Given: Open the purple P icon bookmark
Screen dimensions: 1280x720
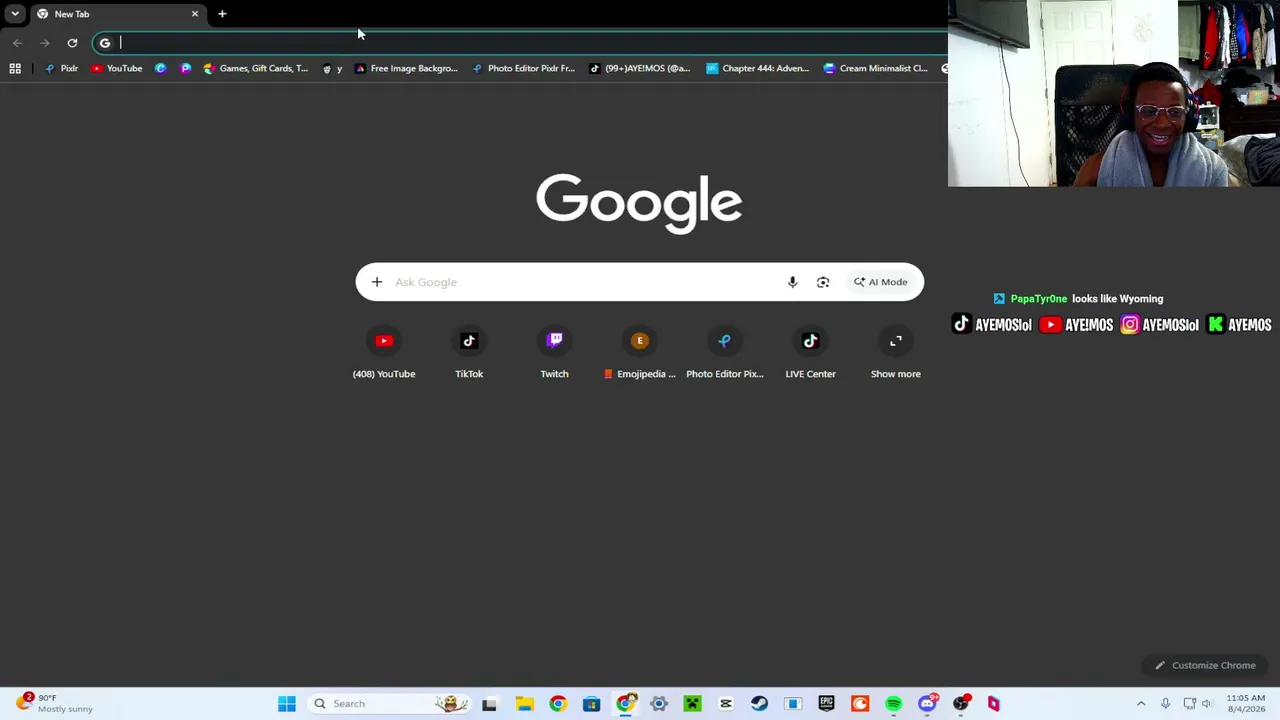Looking at the screenshot, I should (185, 68).
